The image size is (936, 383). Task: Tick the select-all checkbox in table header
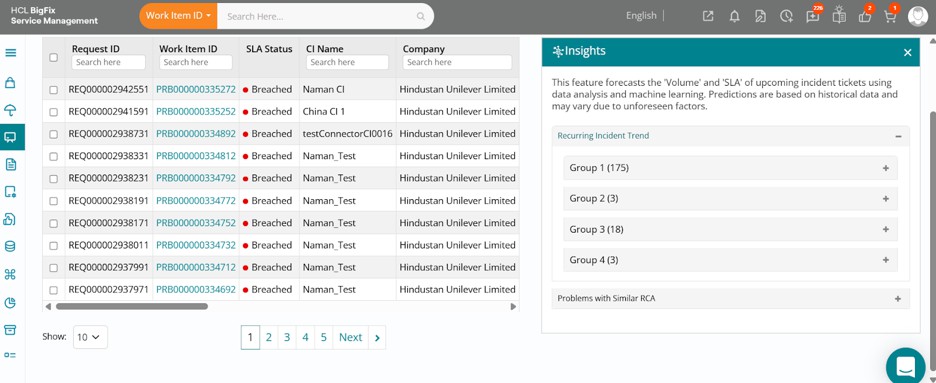pyautogui.click(x=54, y=57)
